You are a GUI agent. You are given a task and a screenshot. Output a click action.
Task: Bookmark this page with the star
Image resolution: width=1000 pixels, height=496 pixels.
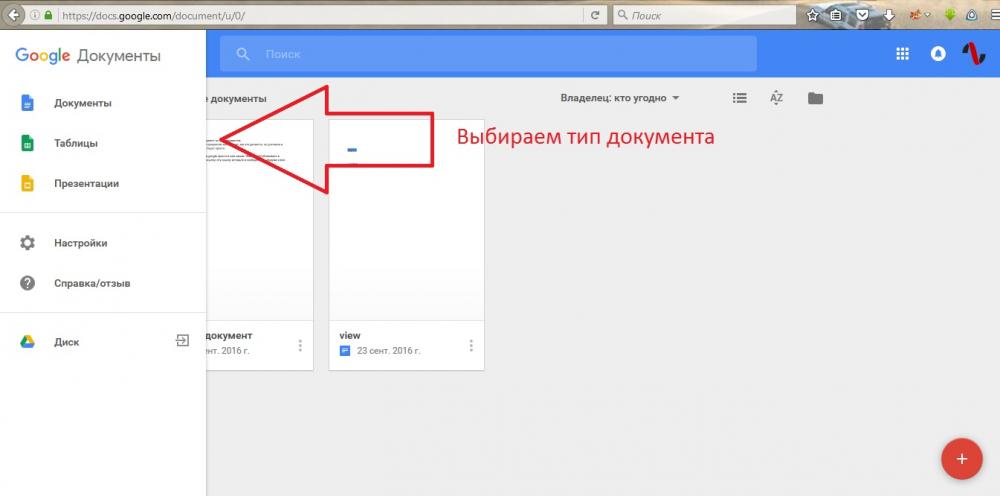point(812,15)
